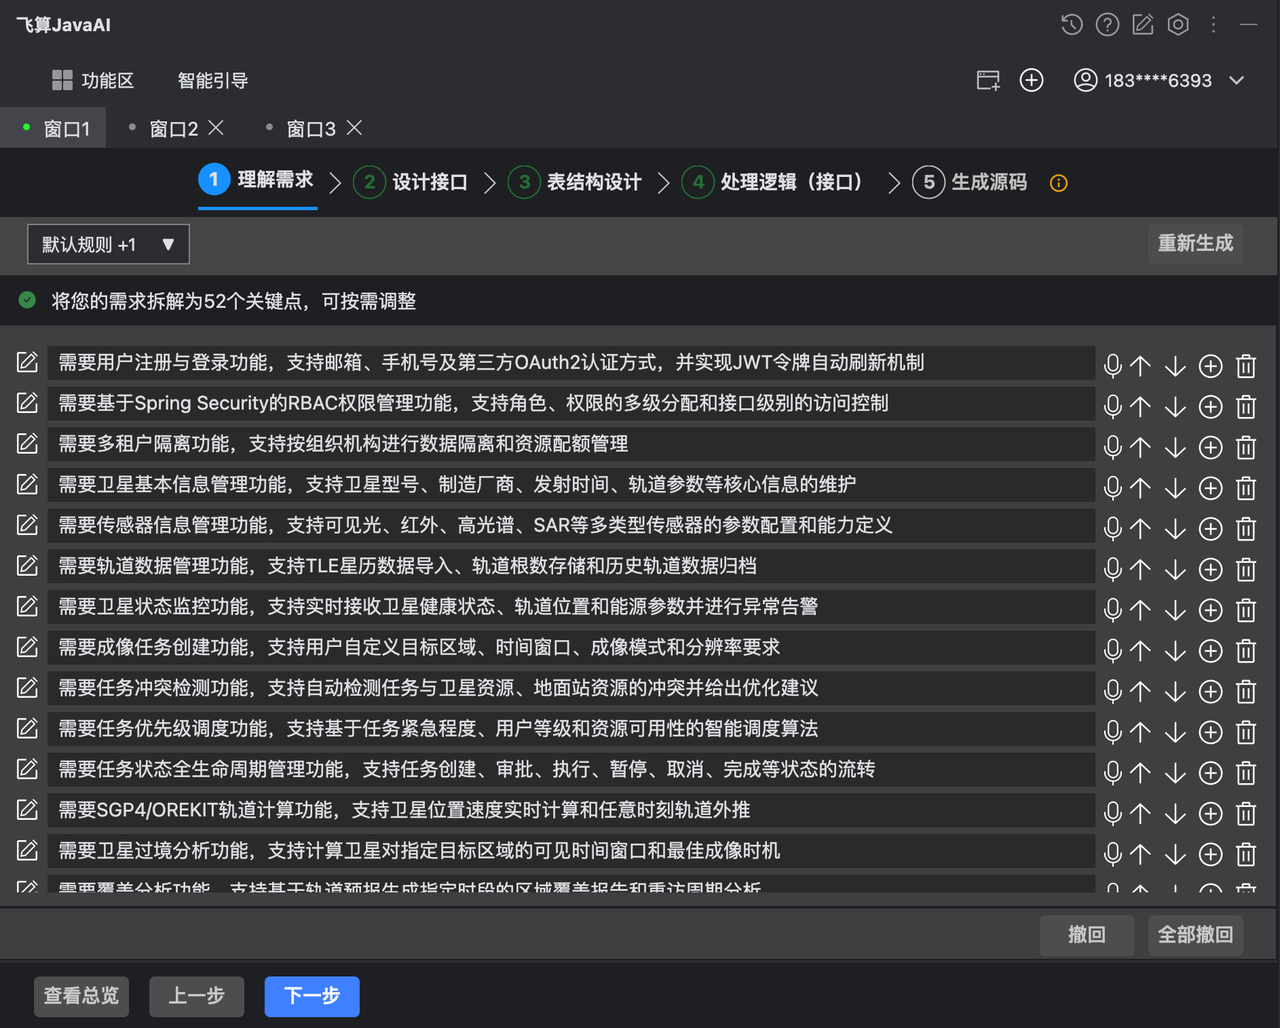
Task: Delete the 成像任务创建功能 requirement row
Action: pos(1246,651)
